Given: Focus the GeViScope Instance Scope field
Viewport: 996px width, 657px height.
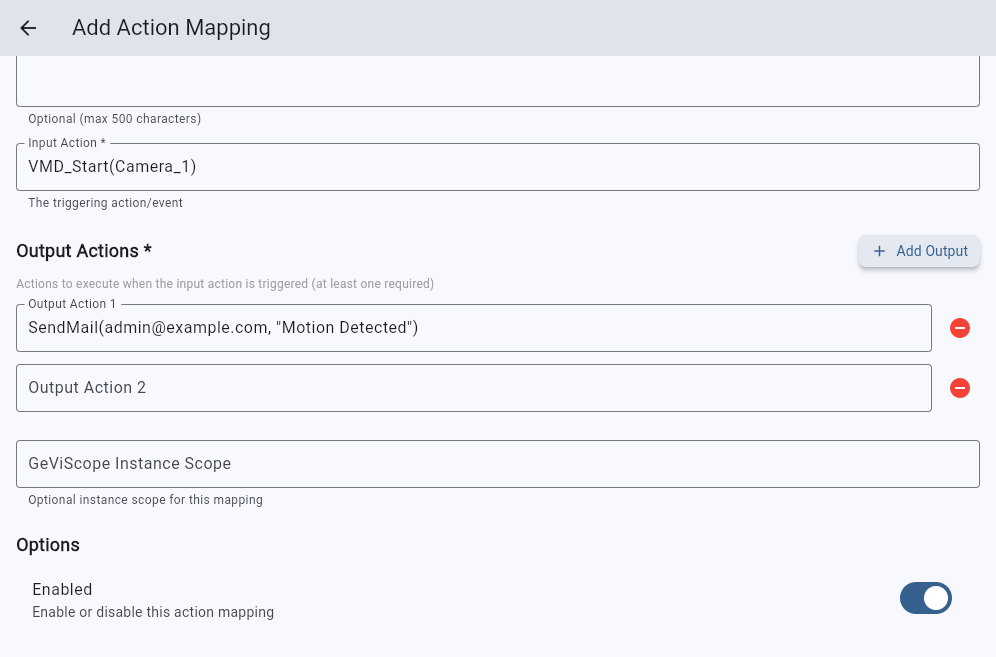Looking at the screenshot, I should [497, 464].
